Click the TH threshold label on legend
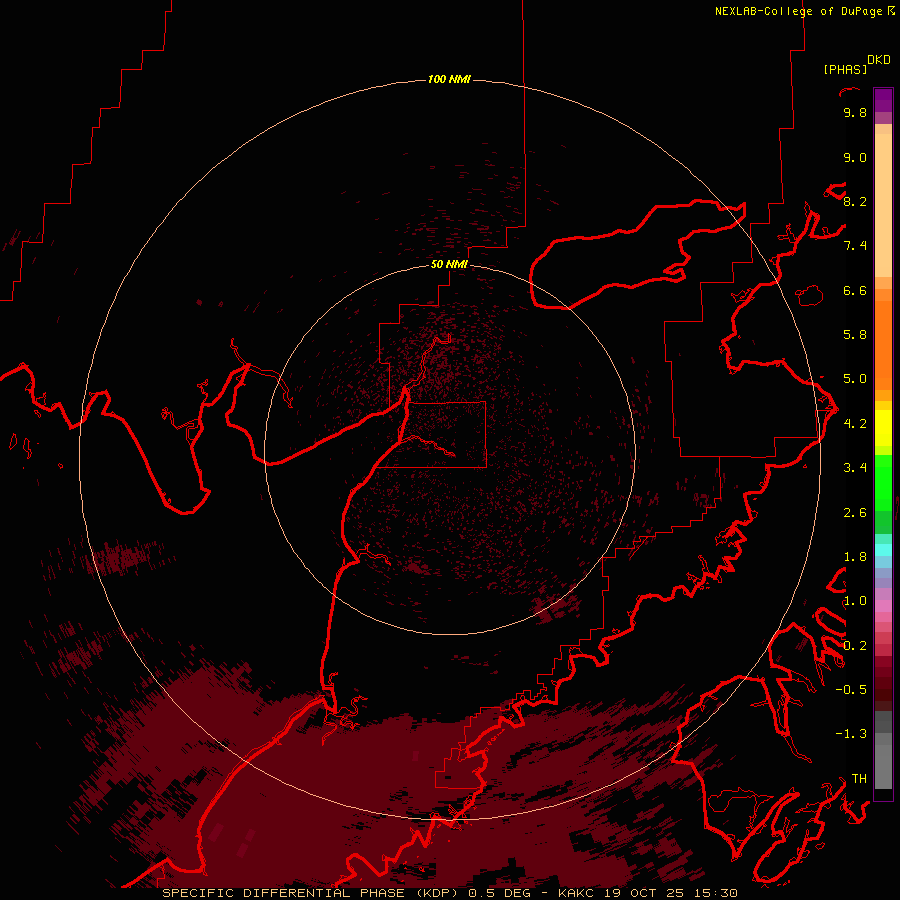900x900 pixels. click(x=859, y=779)
